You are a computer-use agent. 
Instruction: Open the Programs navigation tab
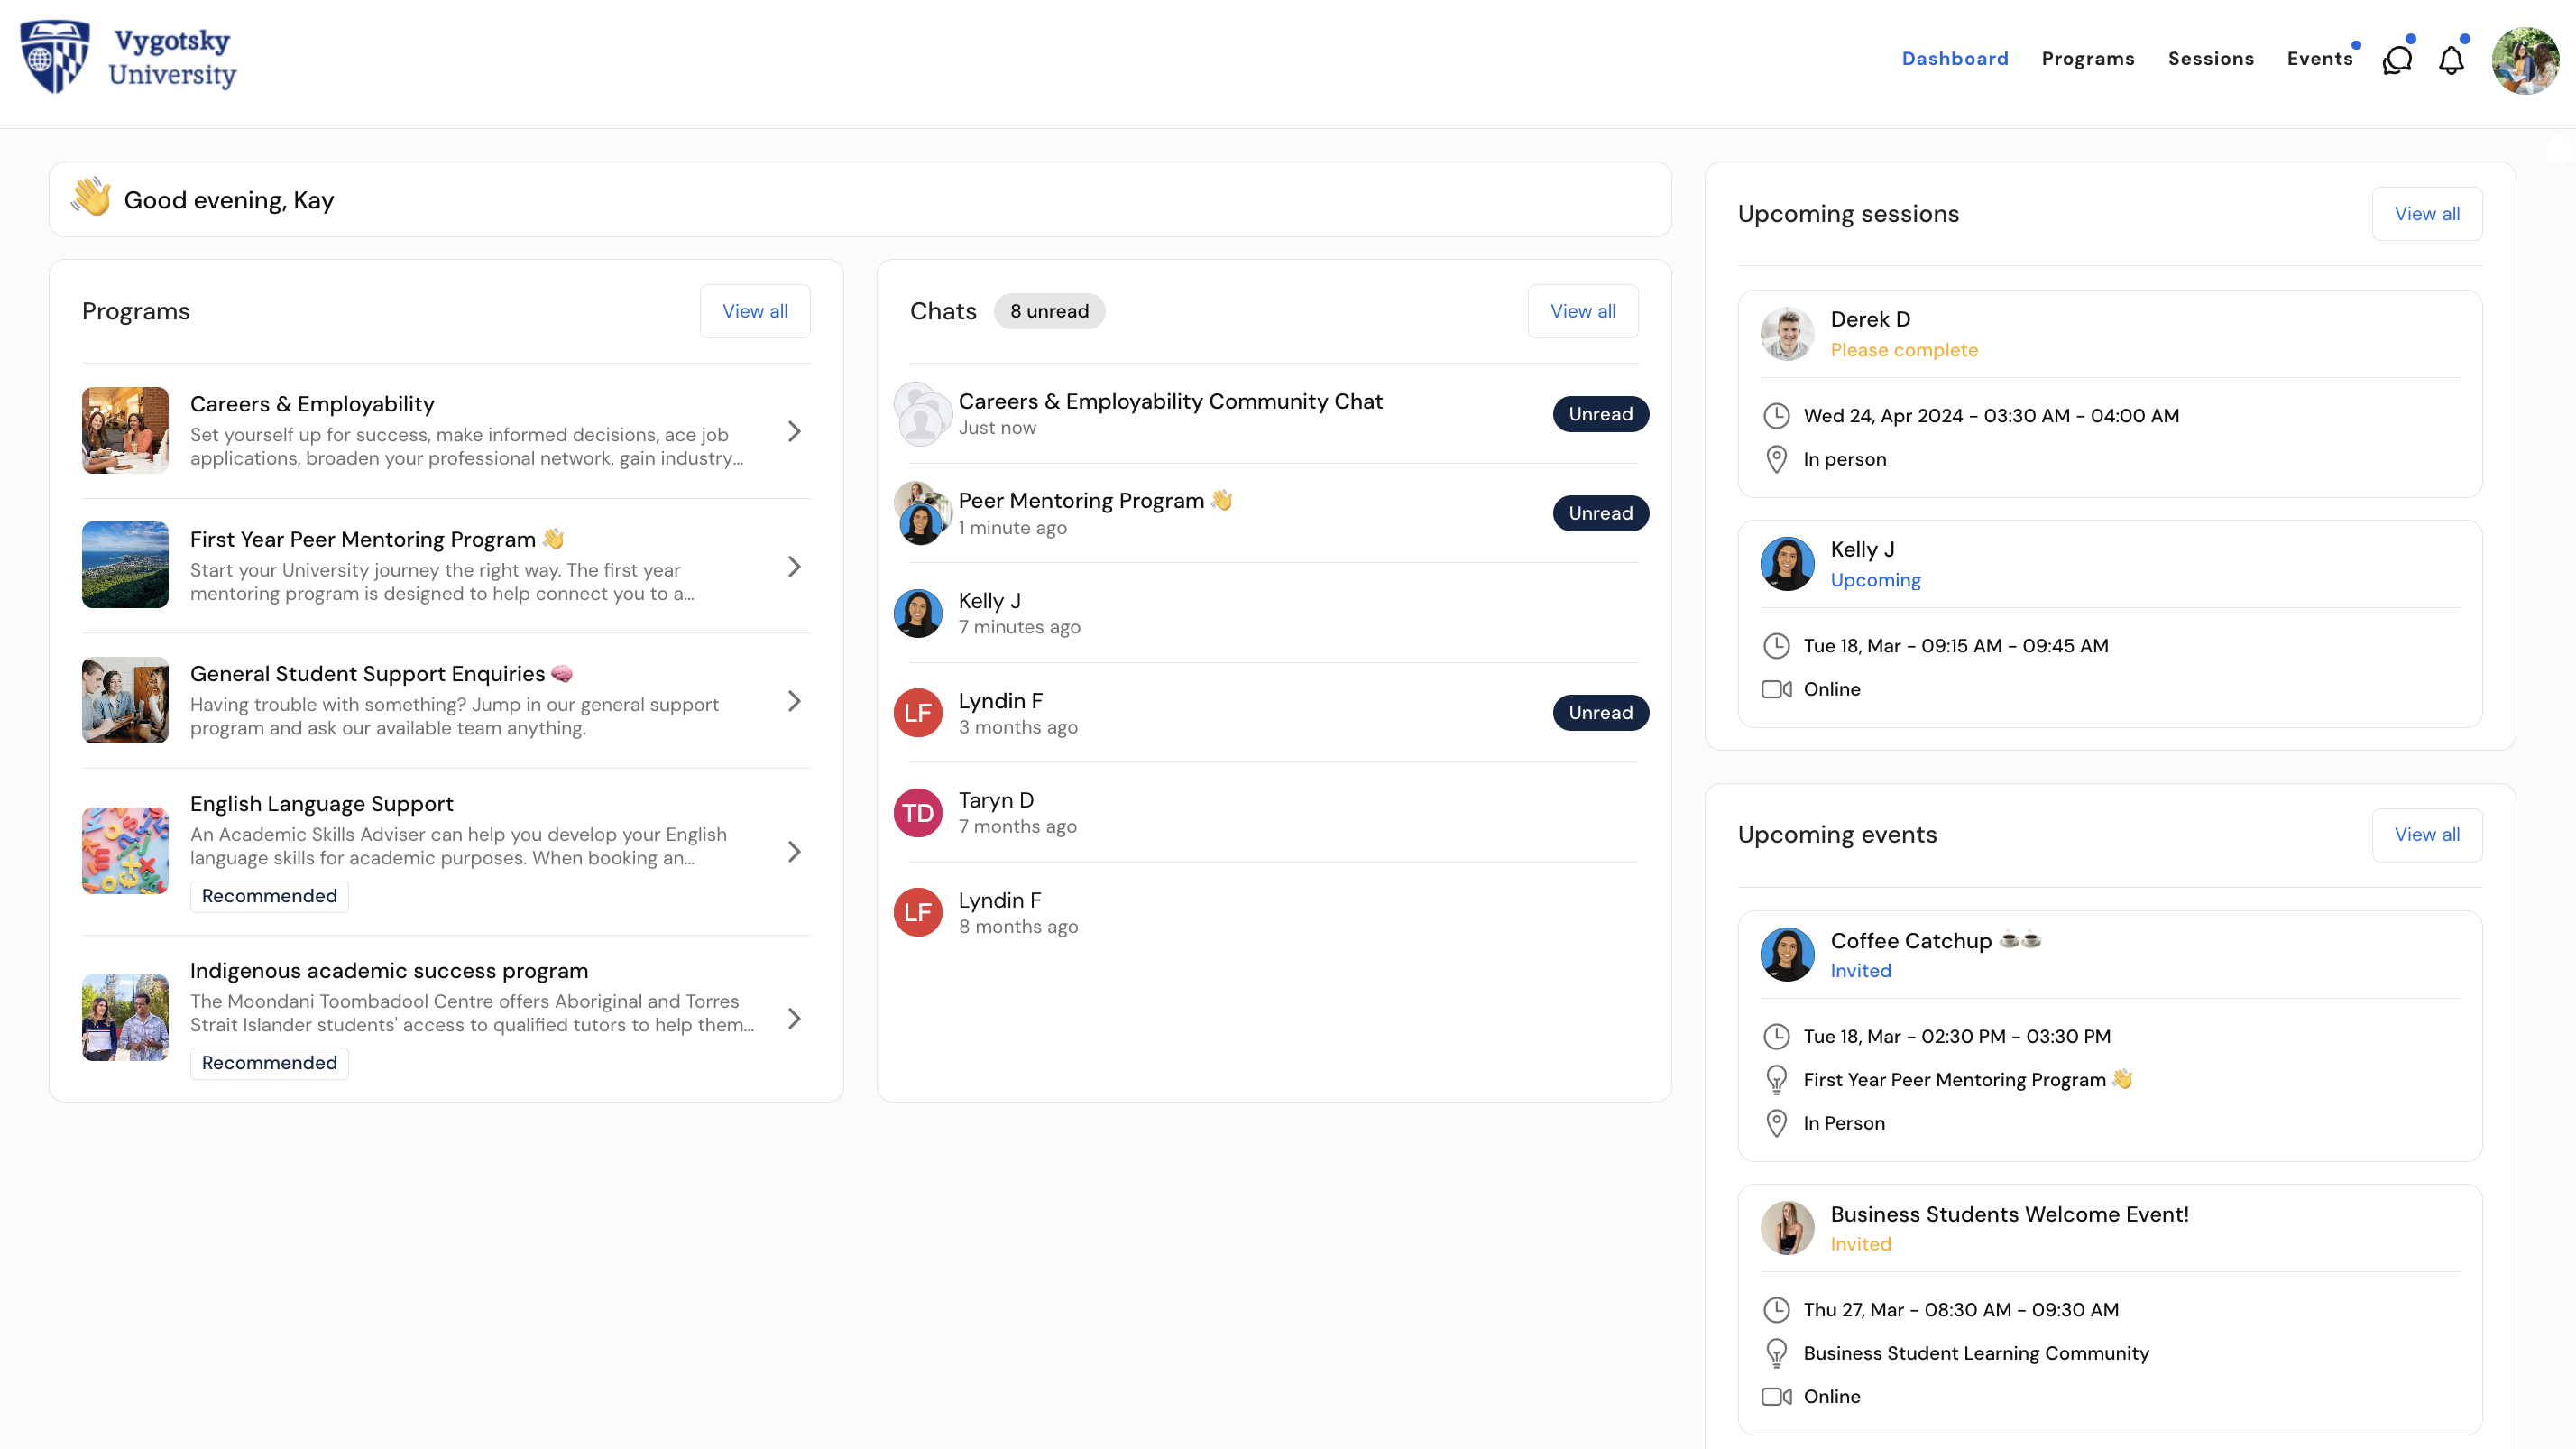click(2088, 59)
